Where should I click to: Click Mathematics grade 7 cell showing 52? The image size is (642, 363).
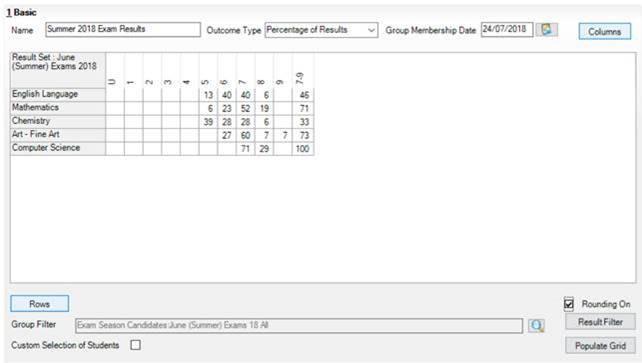[x=246, y=108]
